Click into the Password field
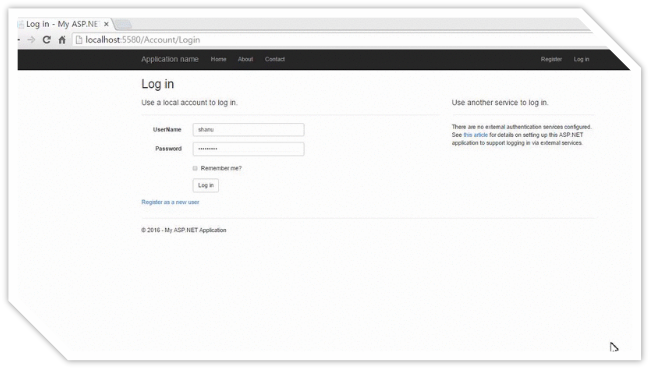The height and width of the screenshot is (369, 650). coord(248,149)
